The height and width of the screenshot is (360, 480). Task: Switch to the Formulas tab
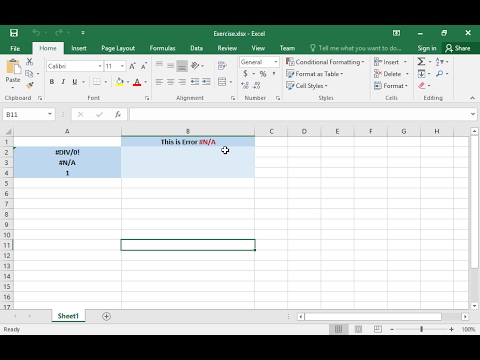coord(162,48)
